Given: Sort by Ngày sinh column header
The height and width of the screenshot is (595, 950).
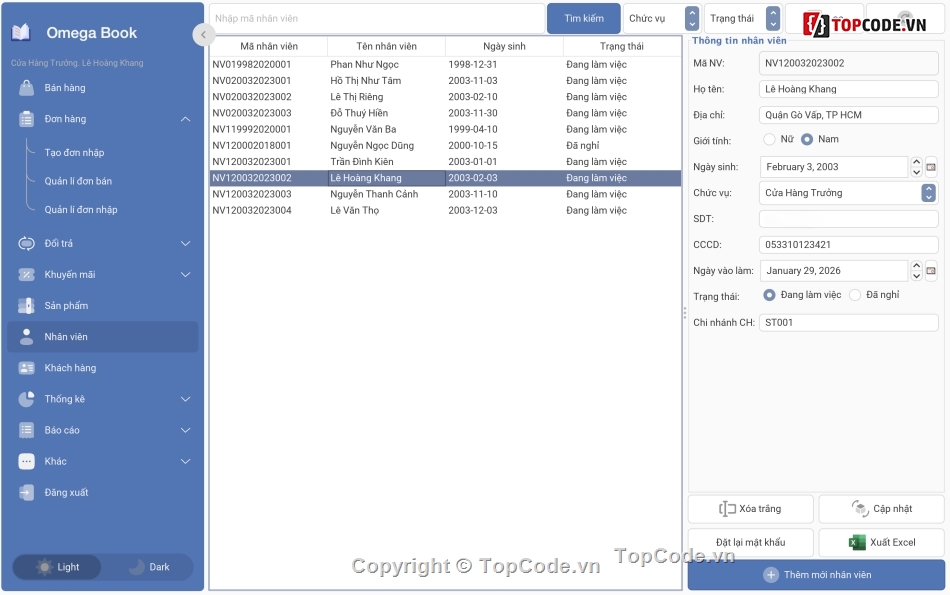Looking at the screenshot, I should pyautogui.click(x=504, y=46).
